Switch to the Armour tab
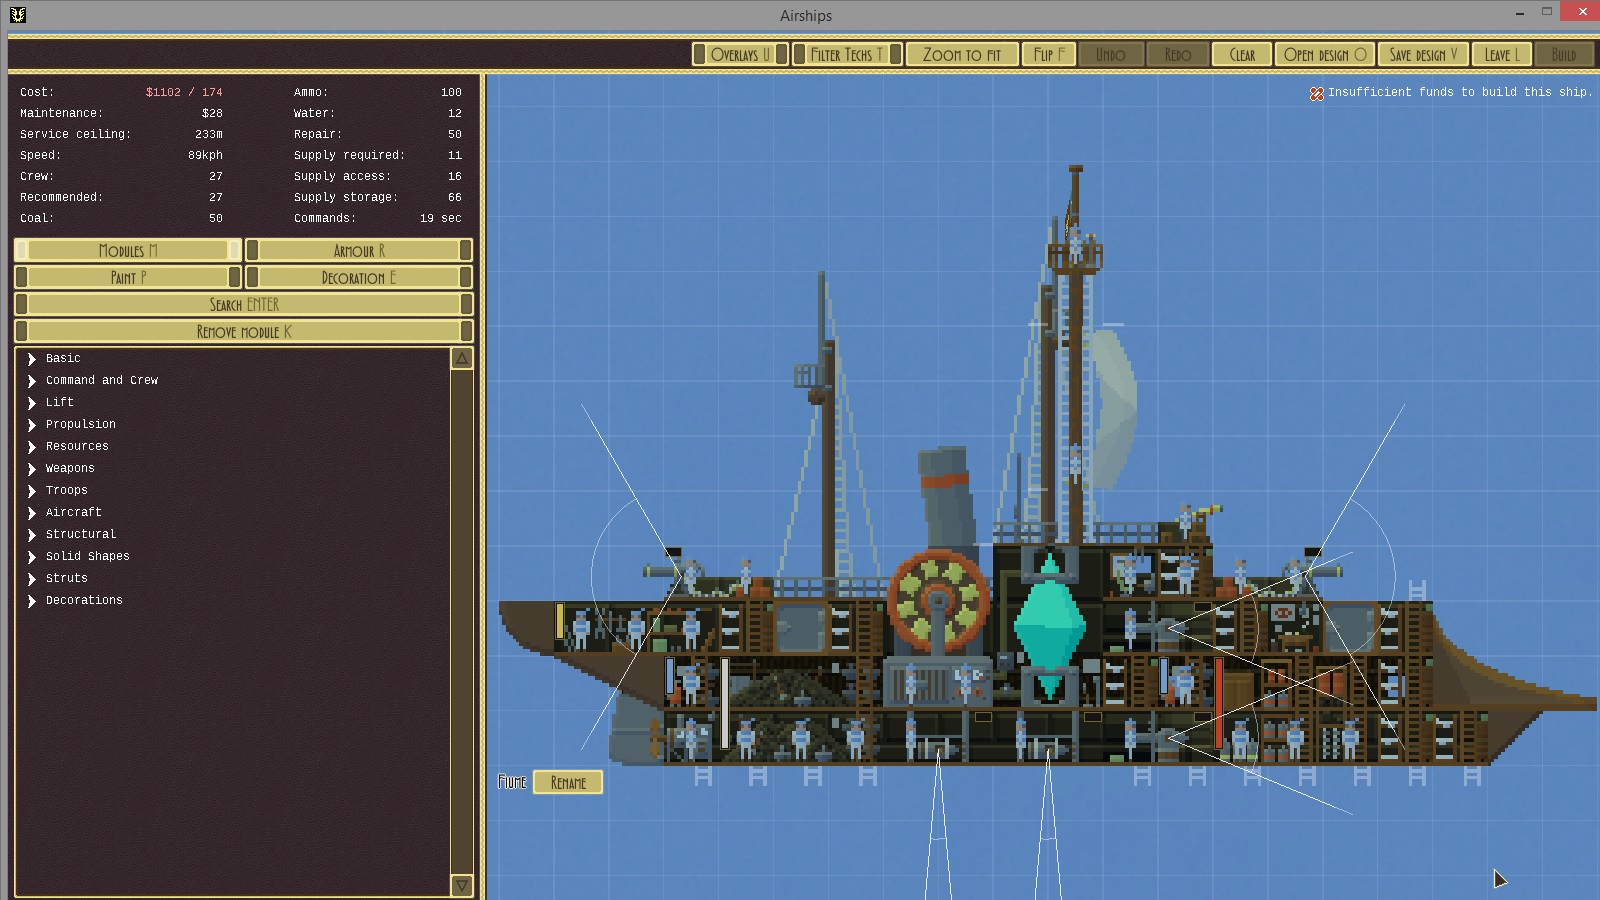Viewport: 1600px width, 900px height. pyautogui.click(x=359, y=250)
